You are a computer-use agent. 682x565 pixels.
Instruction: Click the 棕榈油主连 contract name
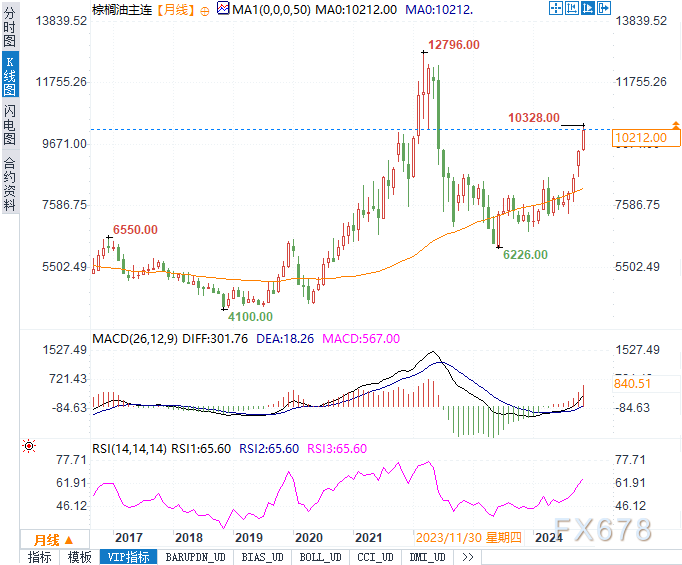tap(122, 9)
